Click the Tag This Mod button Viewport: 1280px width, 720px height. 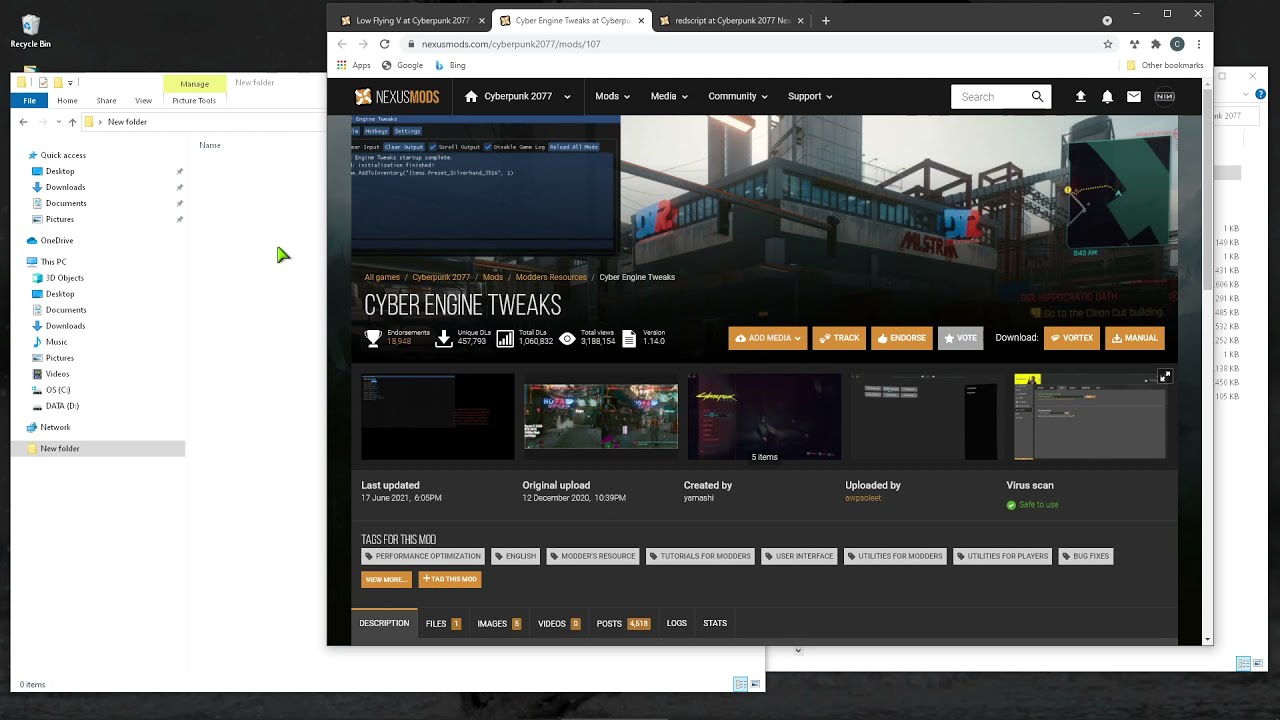click(449, 579)
